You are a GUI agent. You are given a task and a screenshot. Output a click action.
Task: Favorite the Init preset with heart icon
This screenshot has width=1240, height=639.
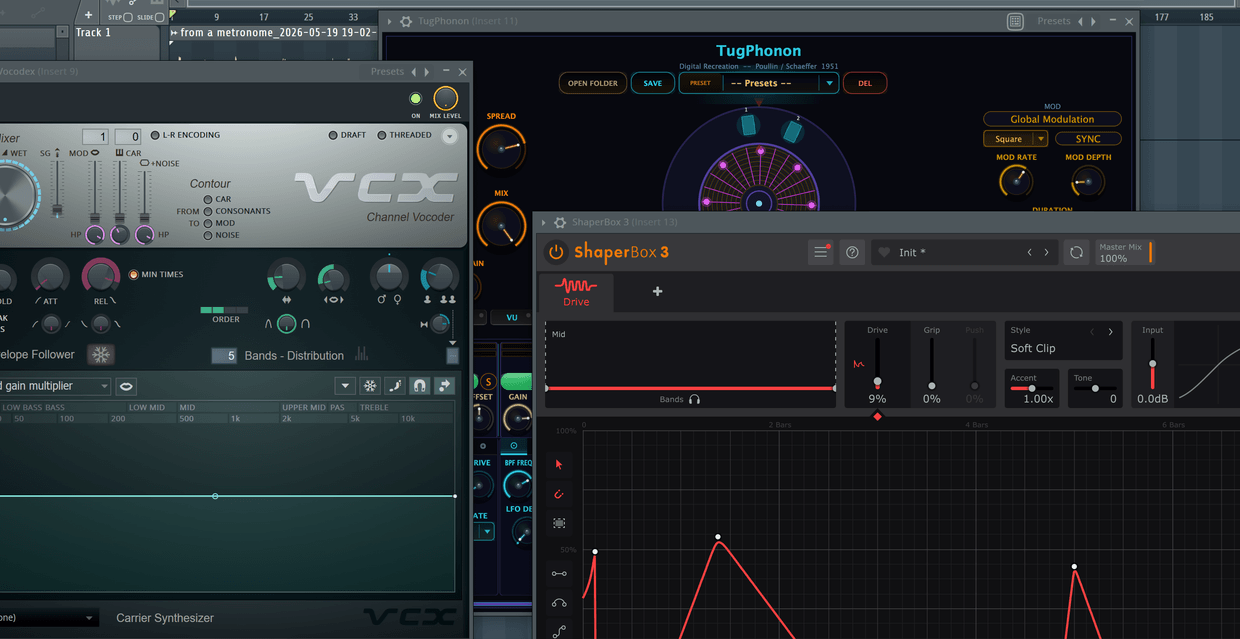coord(884,253)
